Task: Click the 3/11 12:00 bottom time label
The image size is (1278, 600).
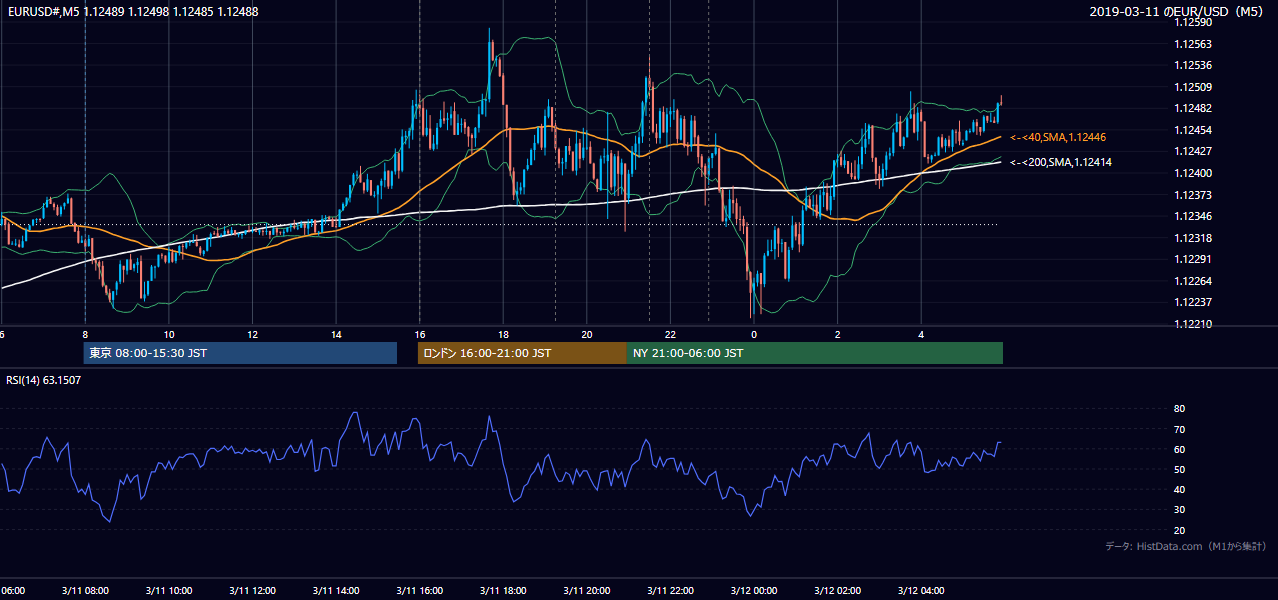Action: 253,590
